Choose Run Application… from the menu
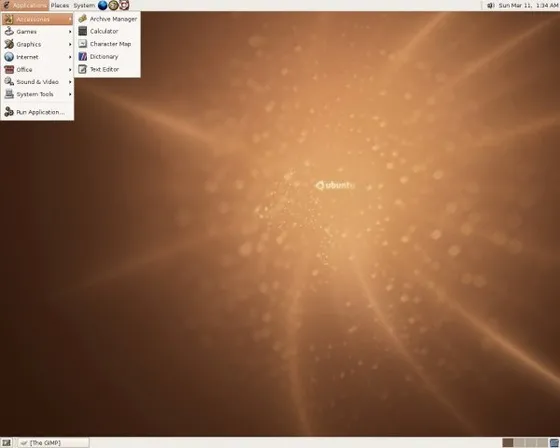 tap(37, 112)
